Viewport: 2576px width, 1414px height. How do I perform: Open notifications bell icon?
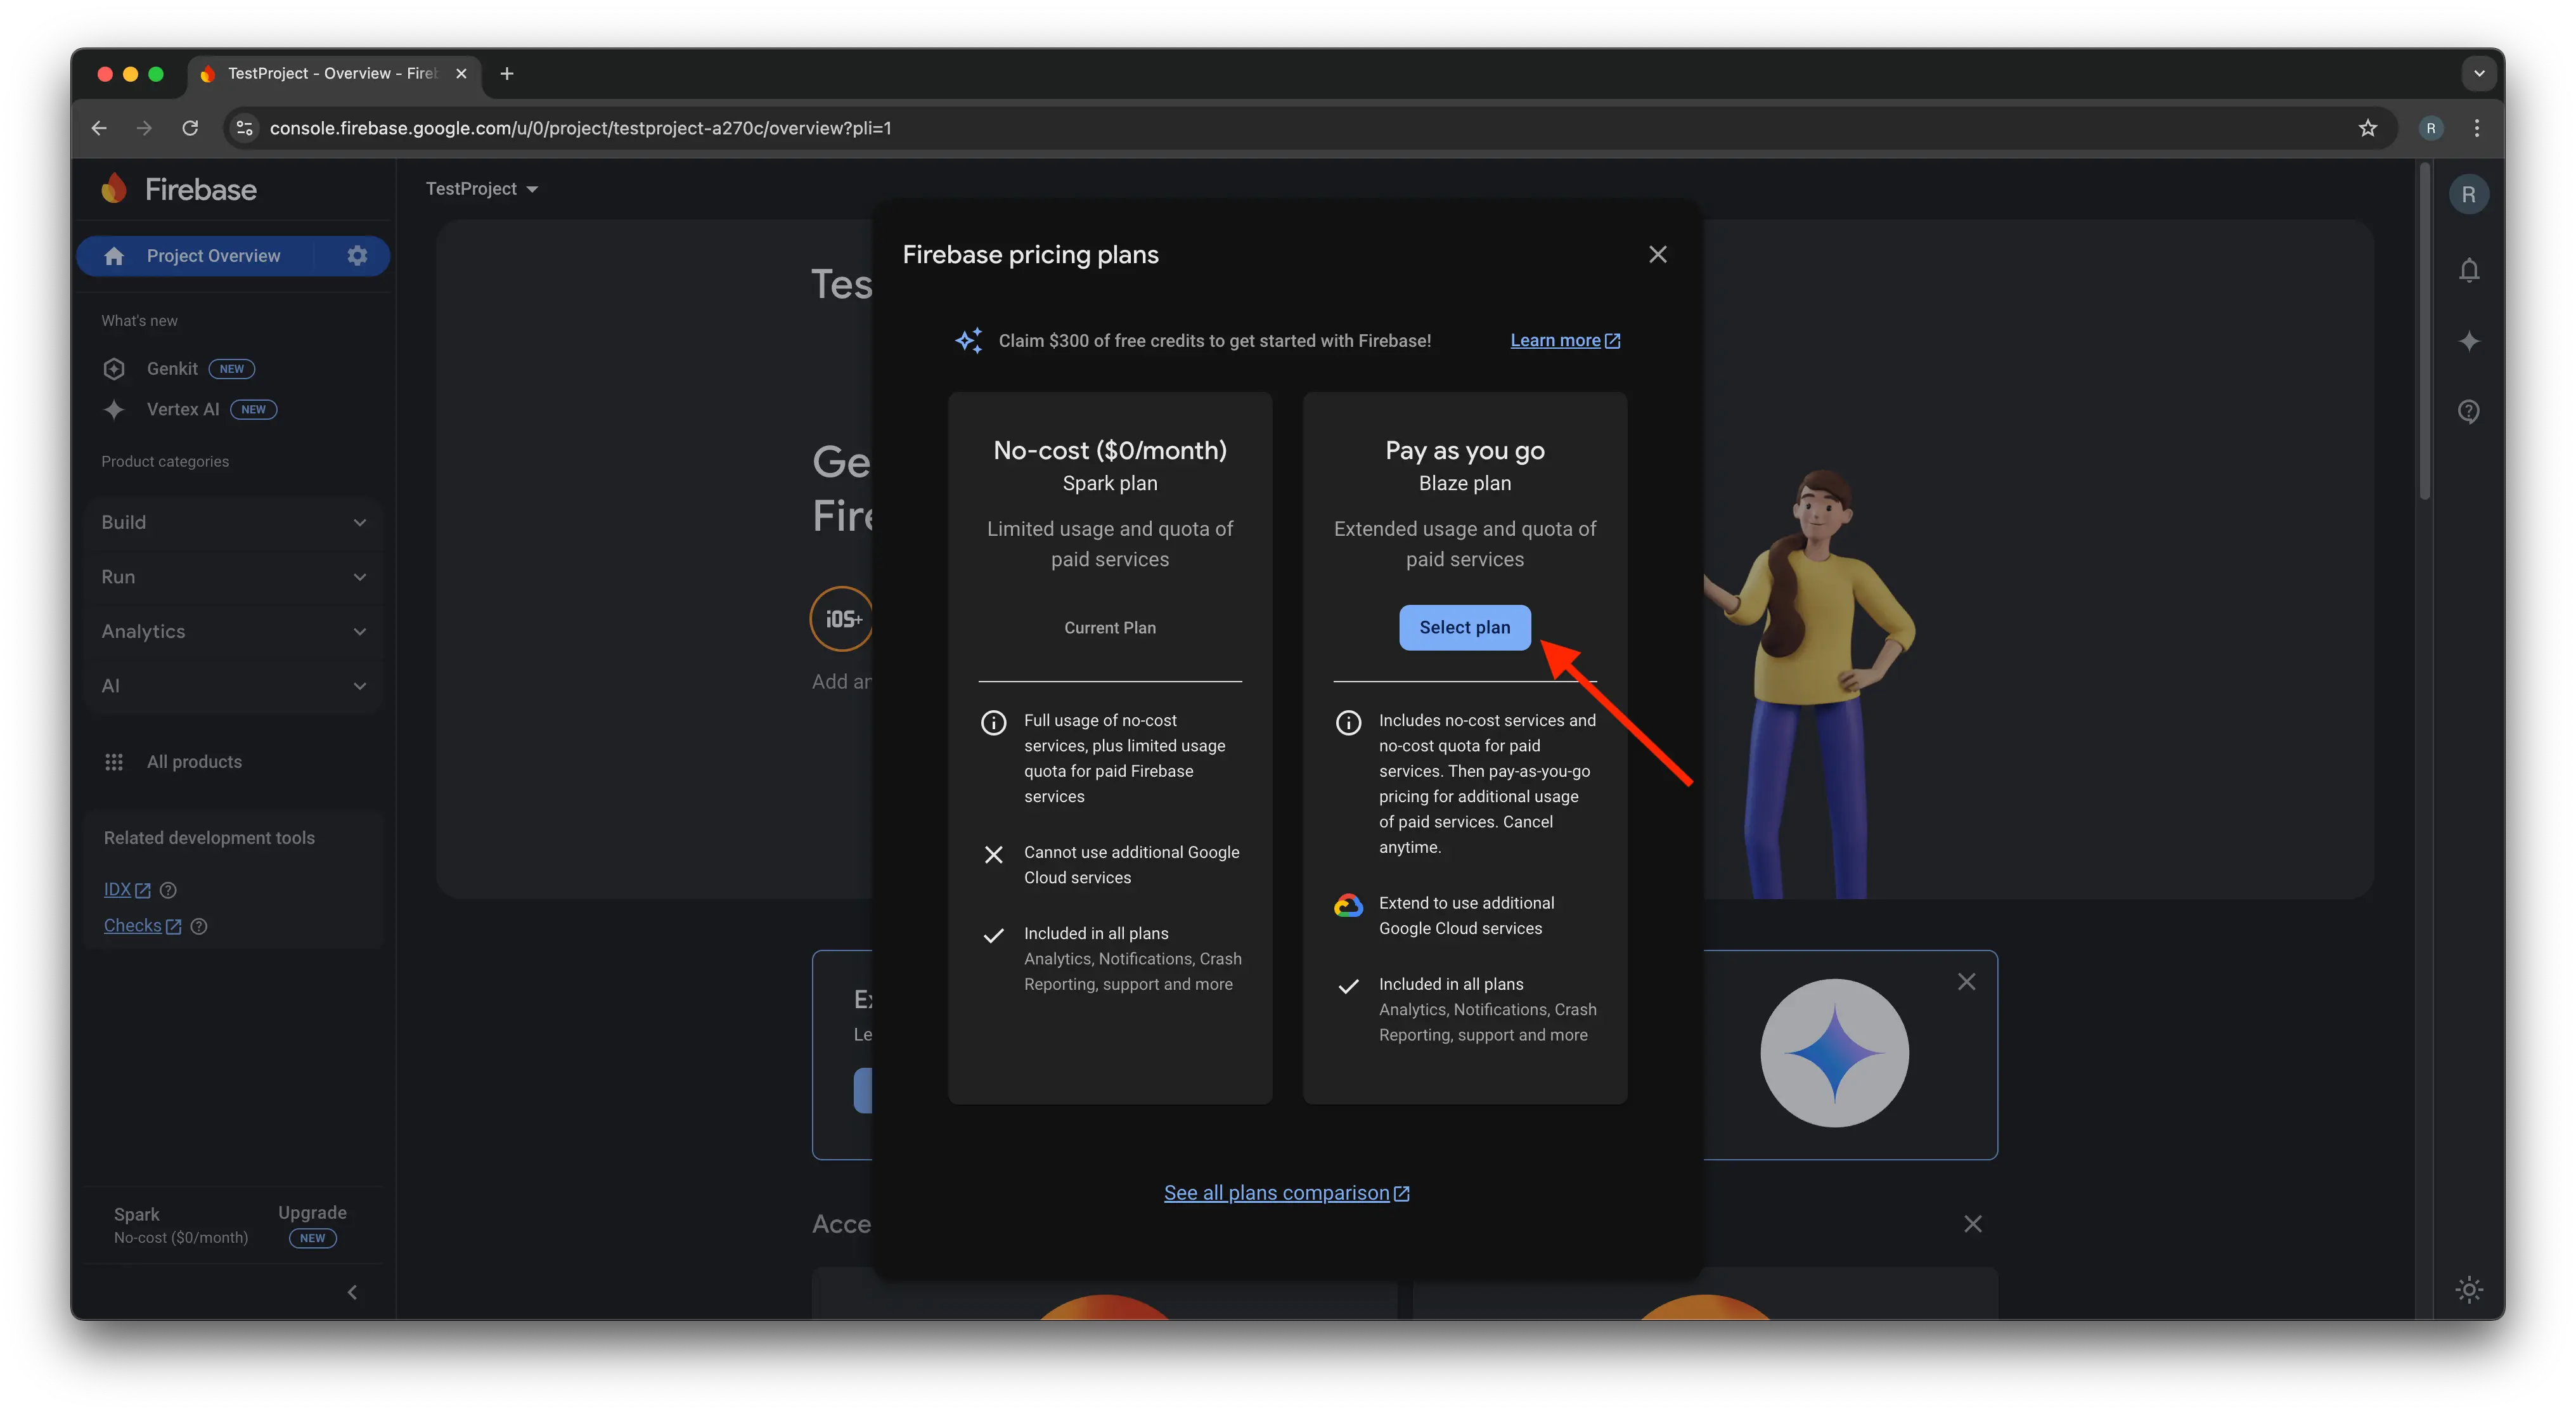(x=2468, y=271)
